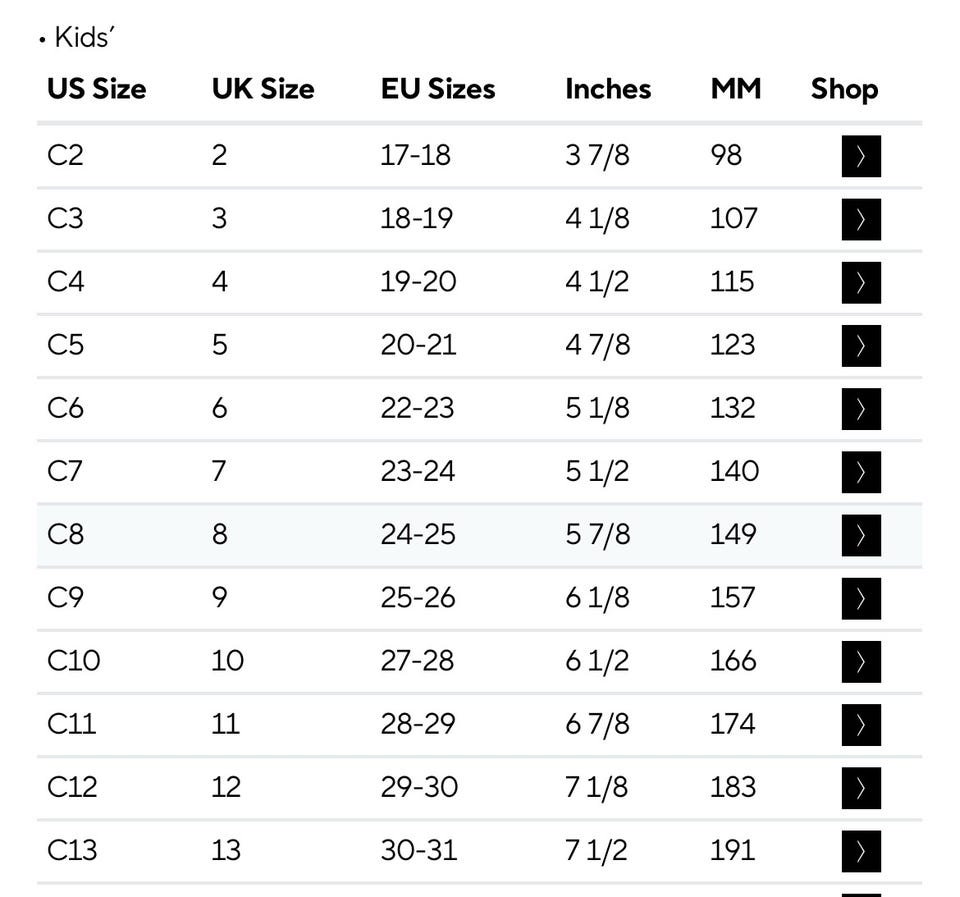
Task: Click the Inches column header
Action: coord(608,89)
